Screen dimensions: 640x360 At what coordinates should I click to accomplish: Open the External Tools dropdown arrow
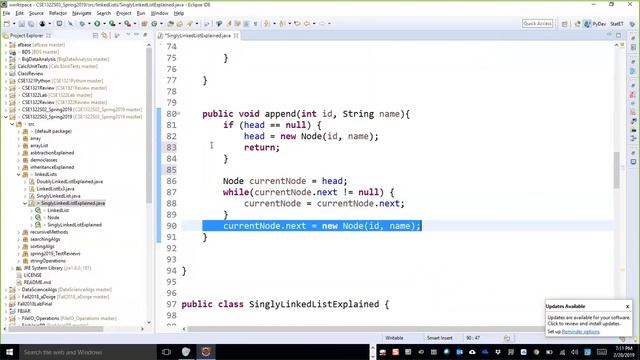[135, 24]
